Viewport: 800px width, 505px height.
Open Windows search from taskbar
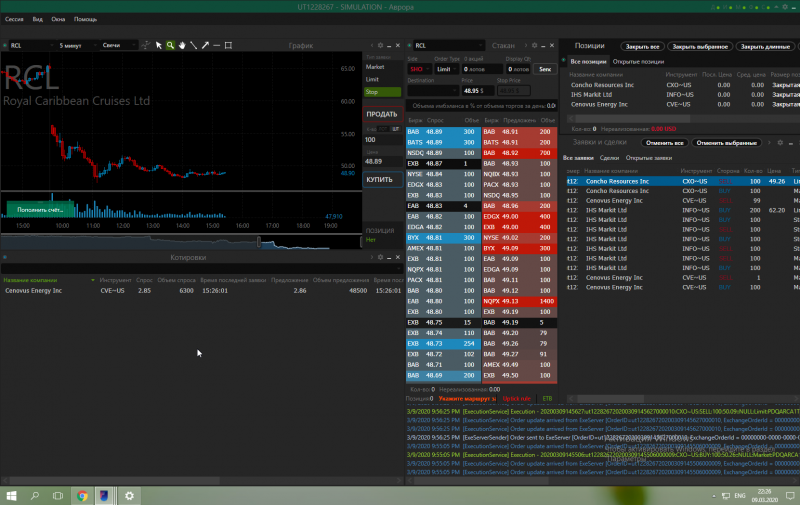(35, 495)
